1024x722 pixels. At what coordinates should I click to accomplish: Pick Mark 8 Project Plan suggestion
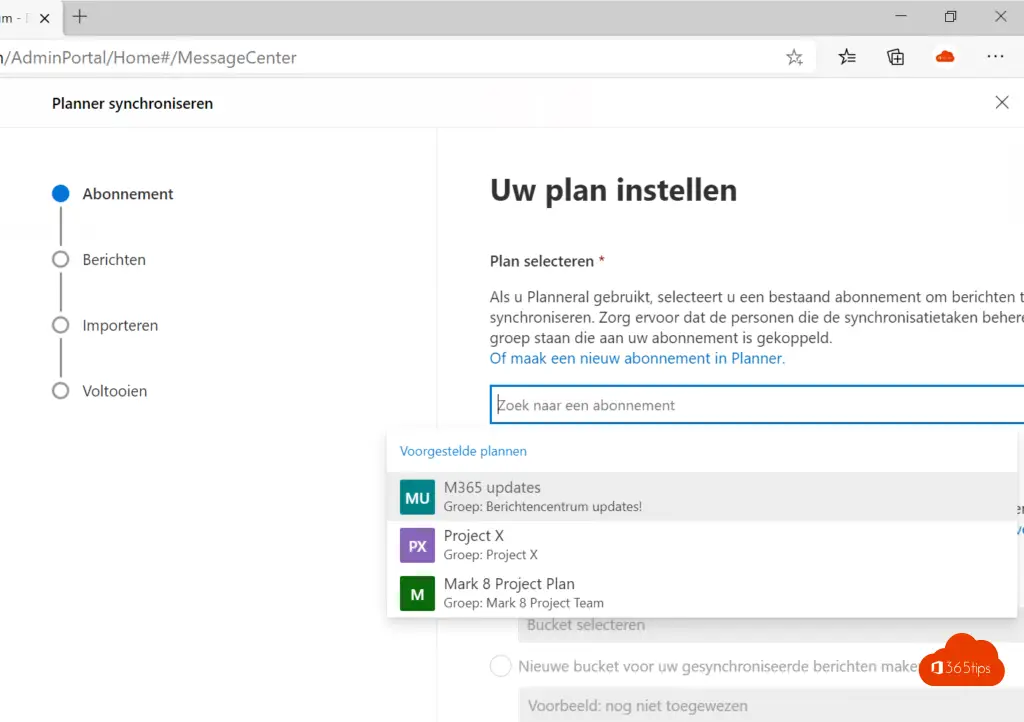click(x=509, y=584)
